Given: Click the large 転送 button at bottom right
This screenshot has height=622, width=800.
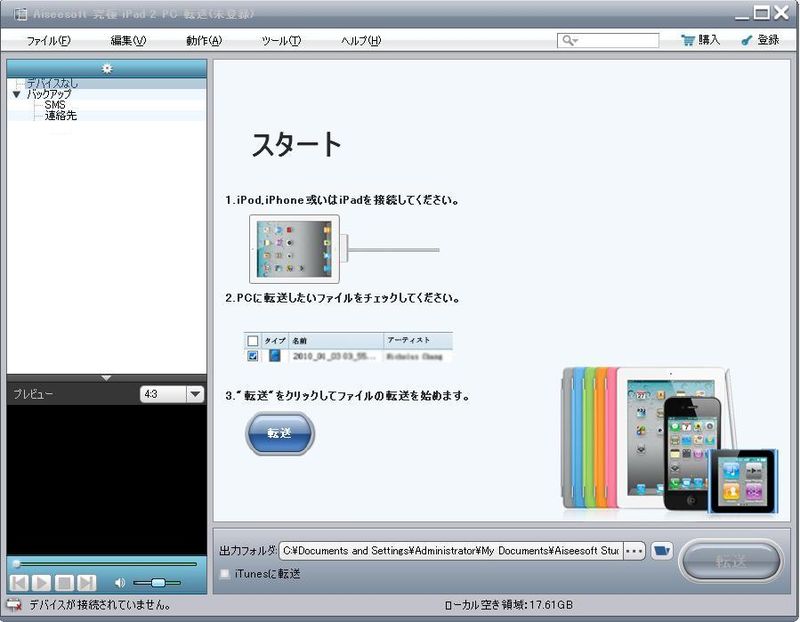Looking at the screenshot, I should click(x=731, y=561).
